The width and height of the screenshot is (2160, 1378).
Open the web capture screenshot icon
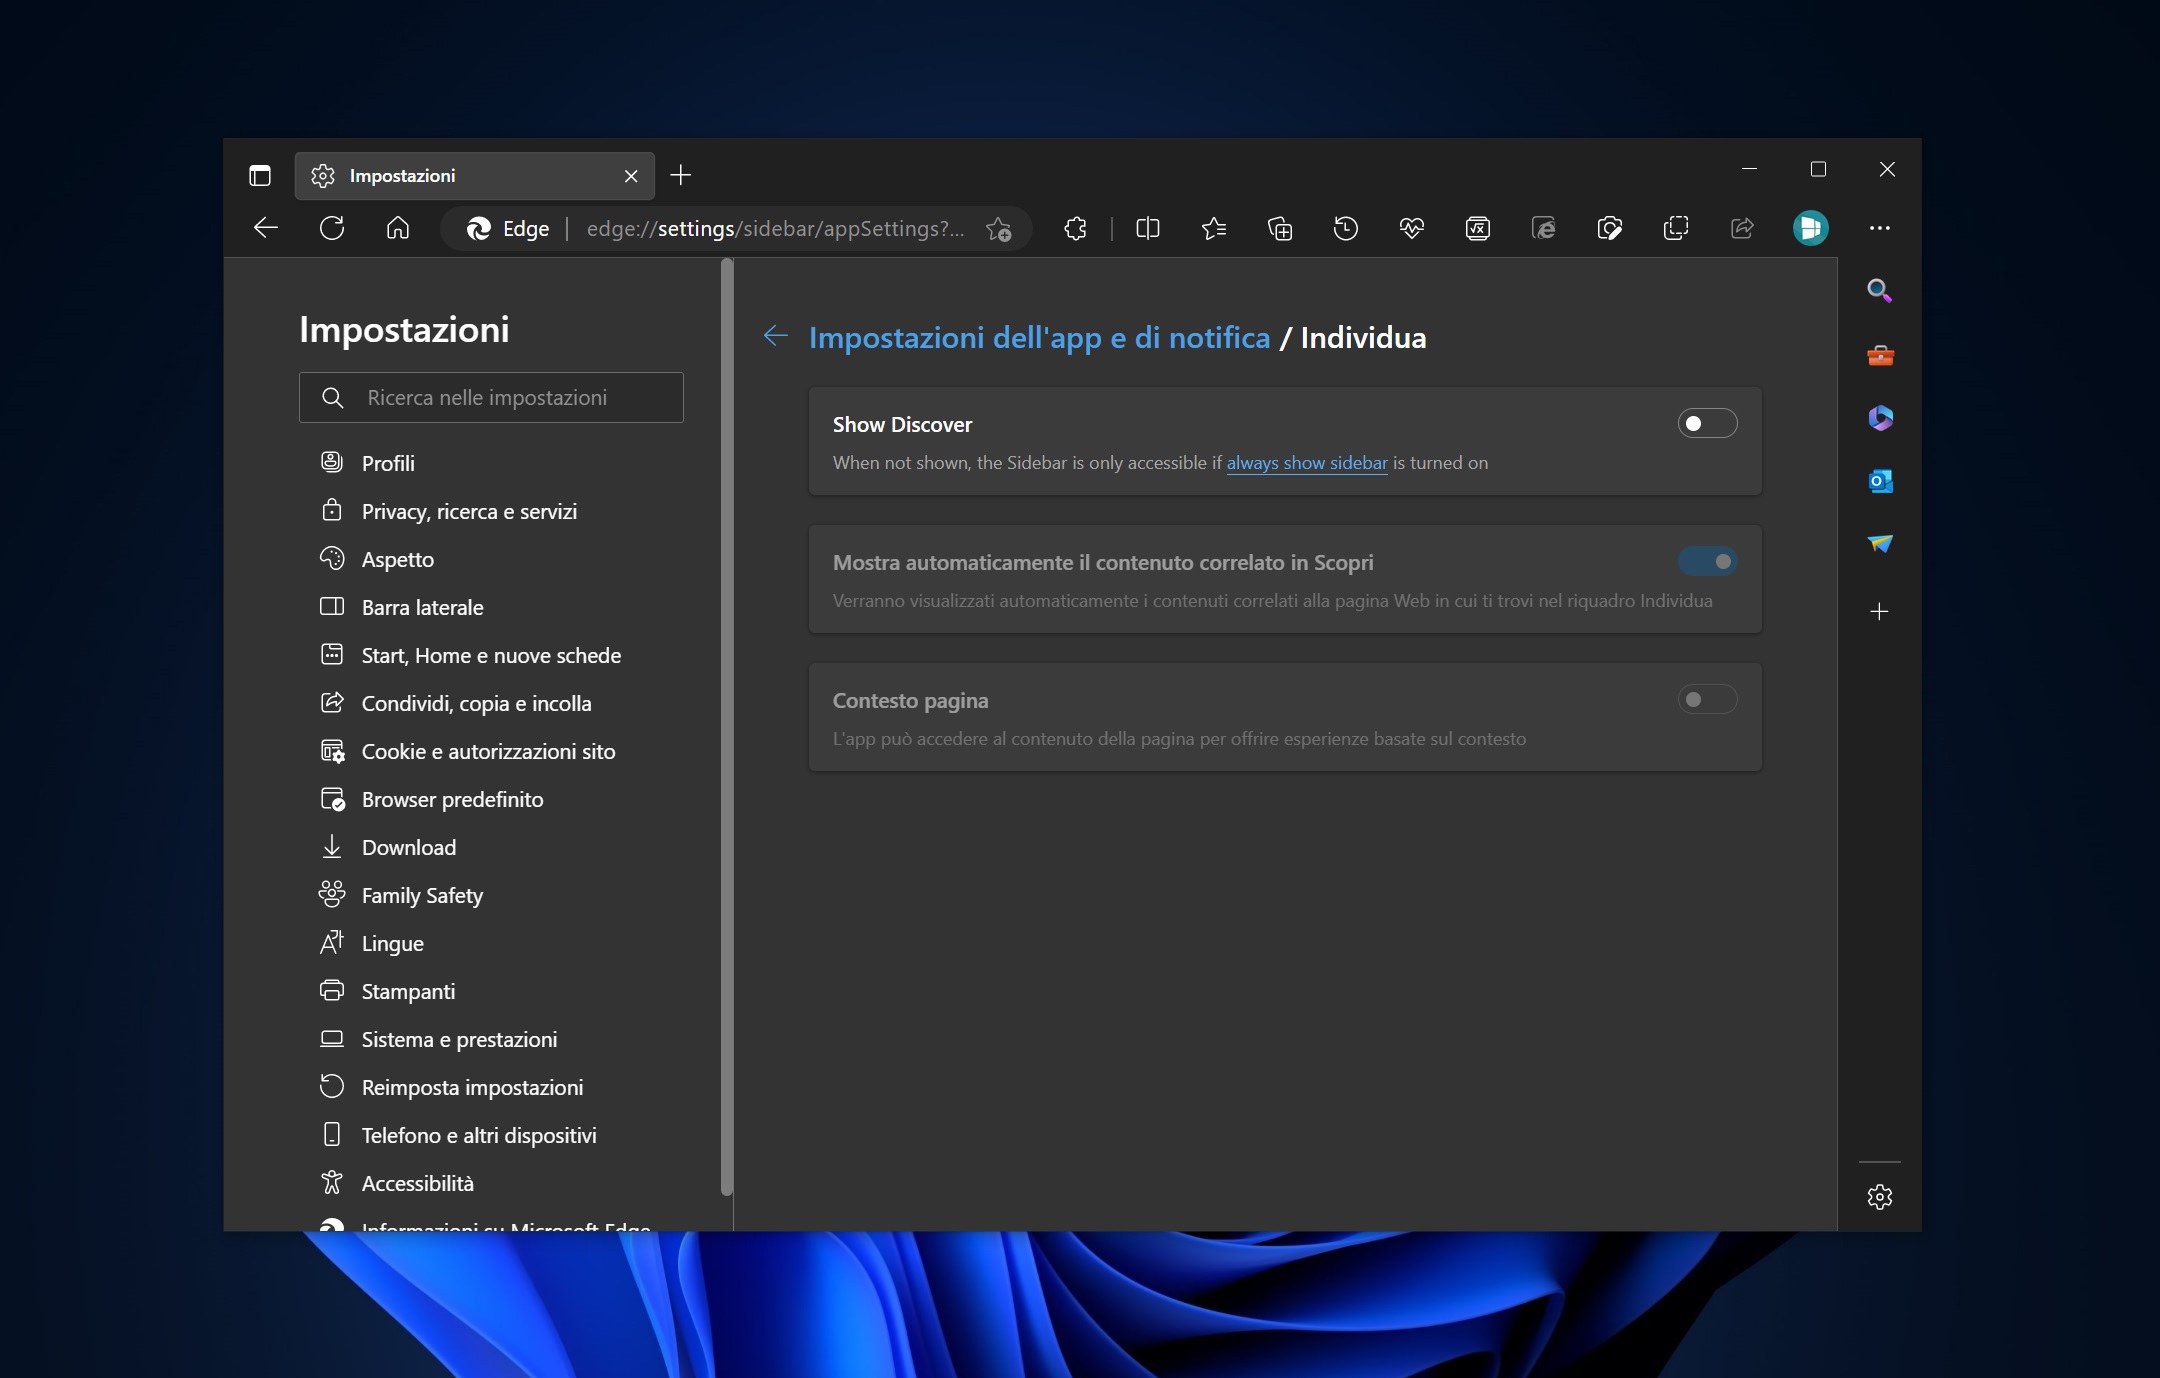pos(1610,229)
